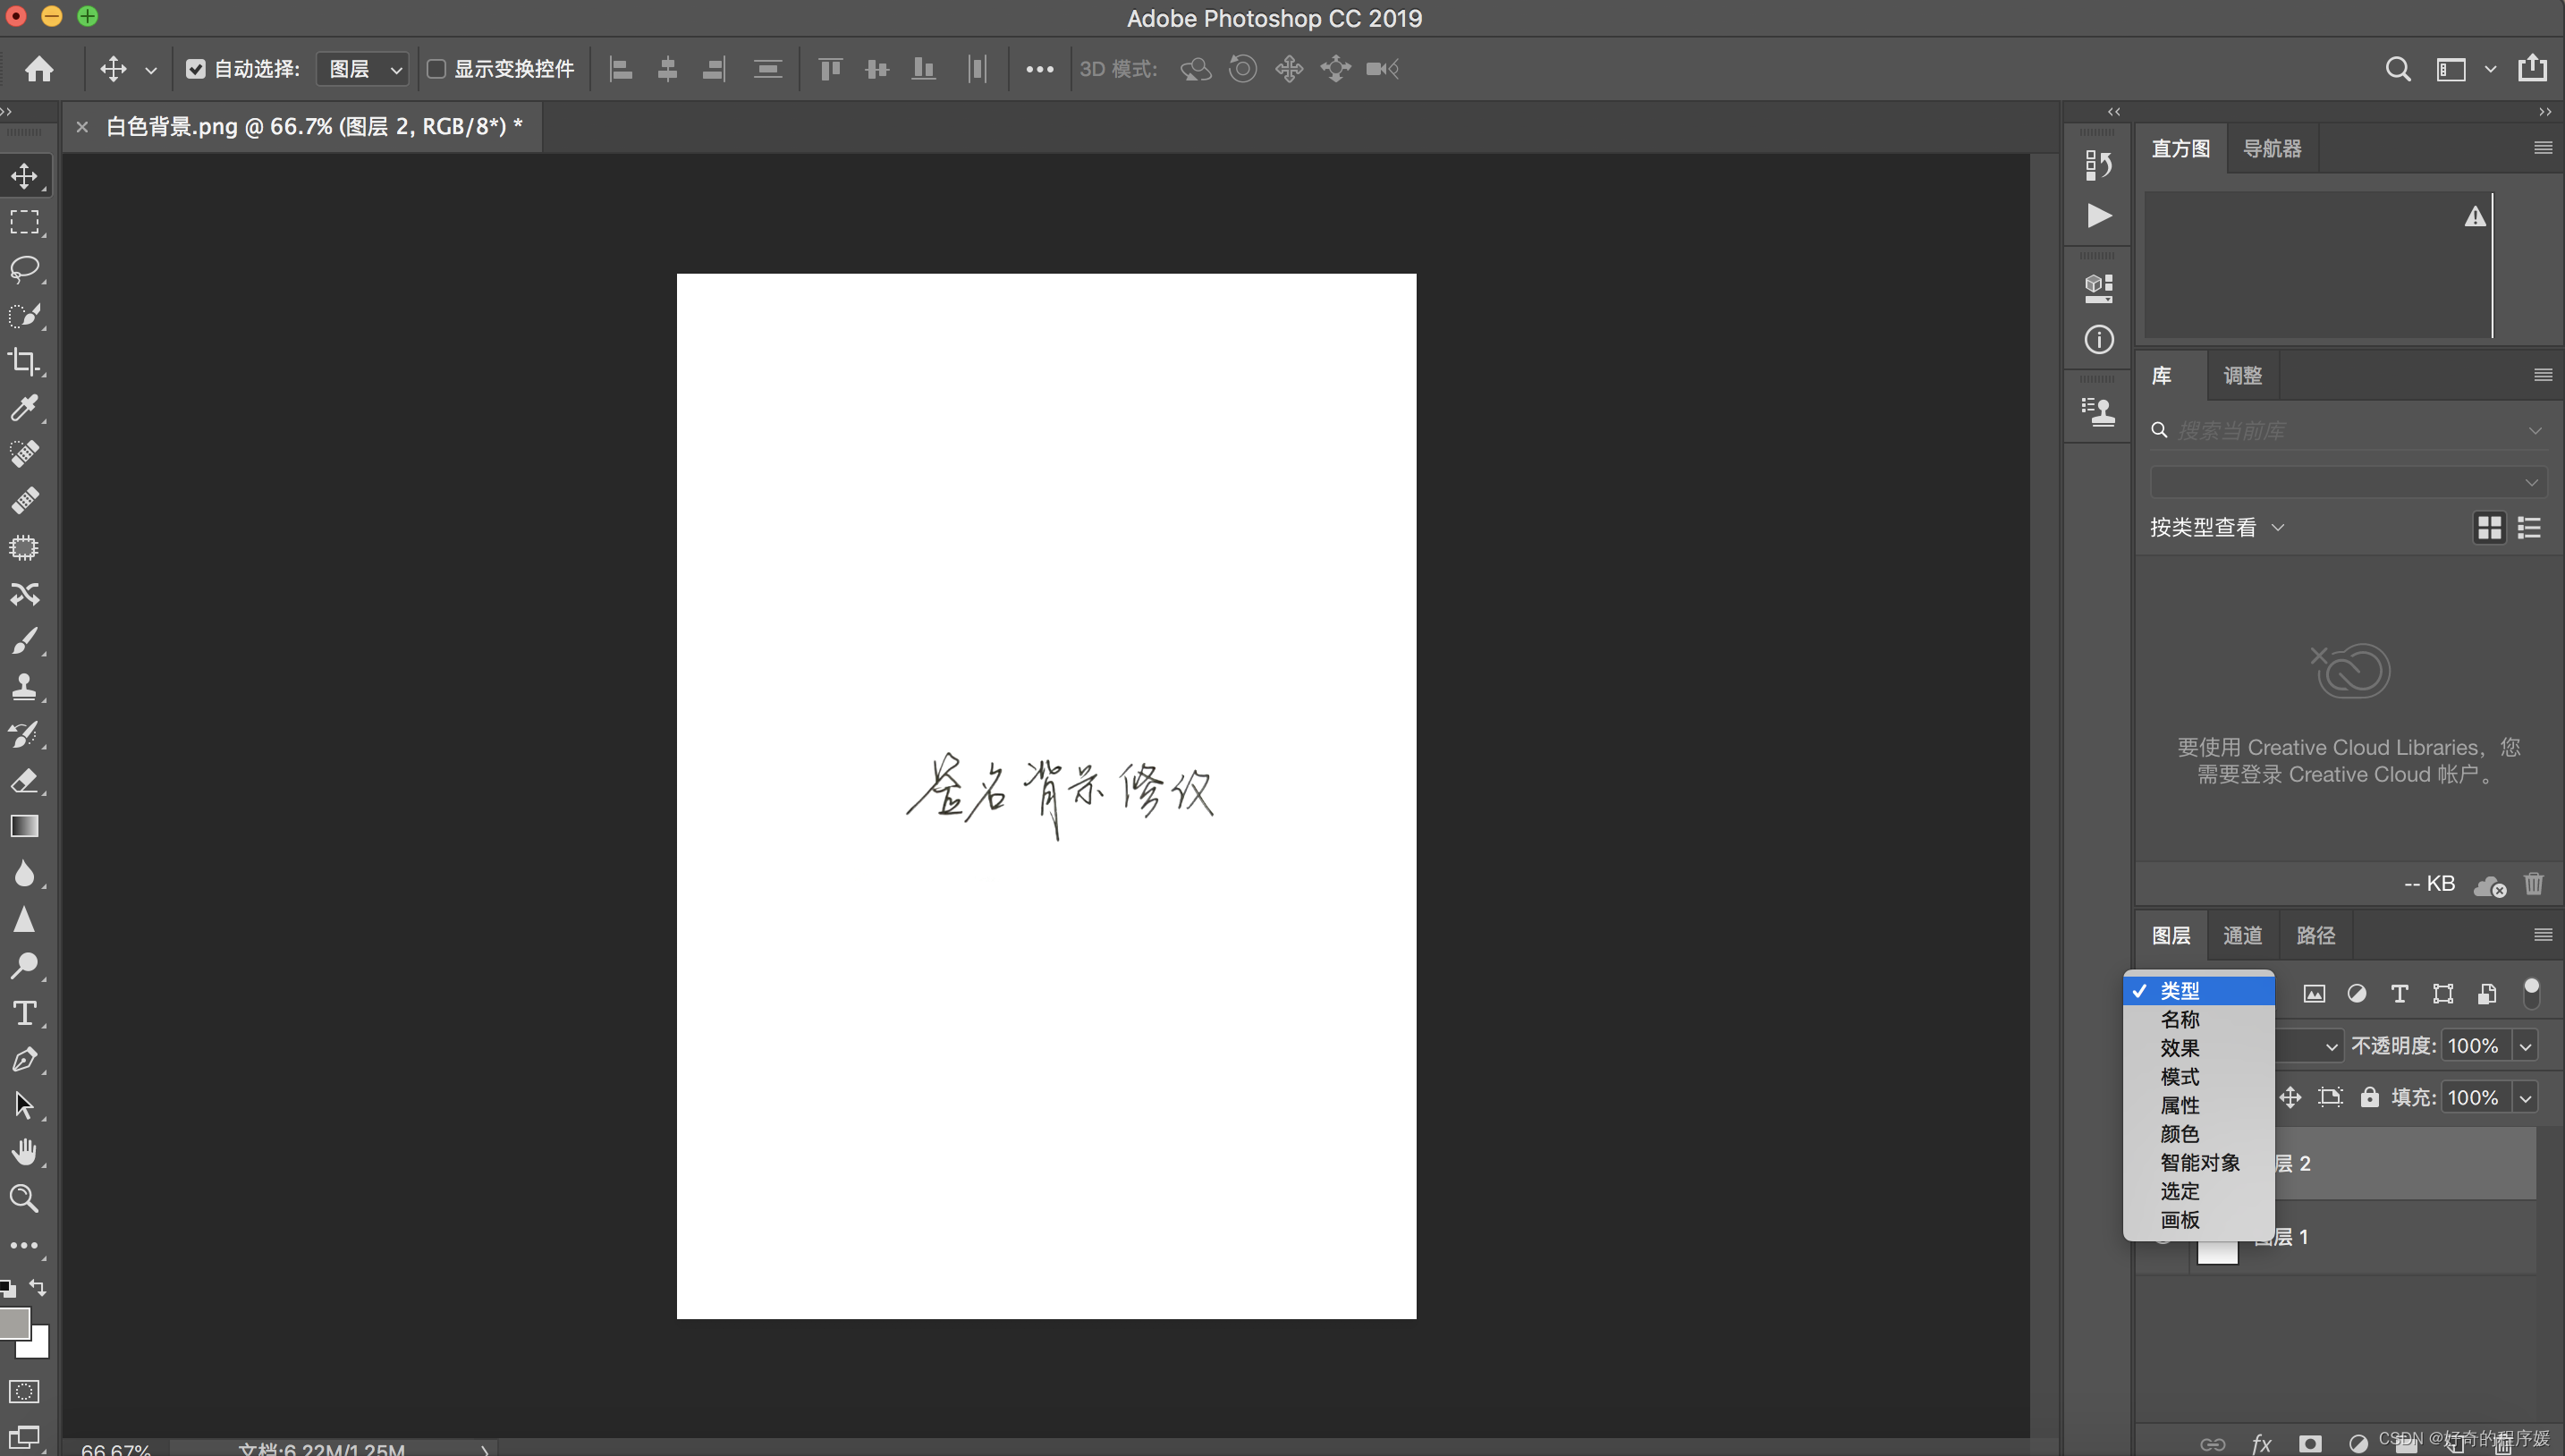
Task: Toggle layer filtering on/off switch
Action: pos(2531,992)
